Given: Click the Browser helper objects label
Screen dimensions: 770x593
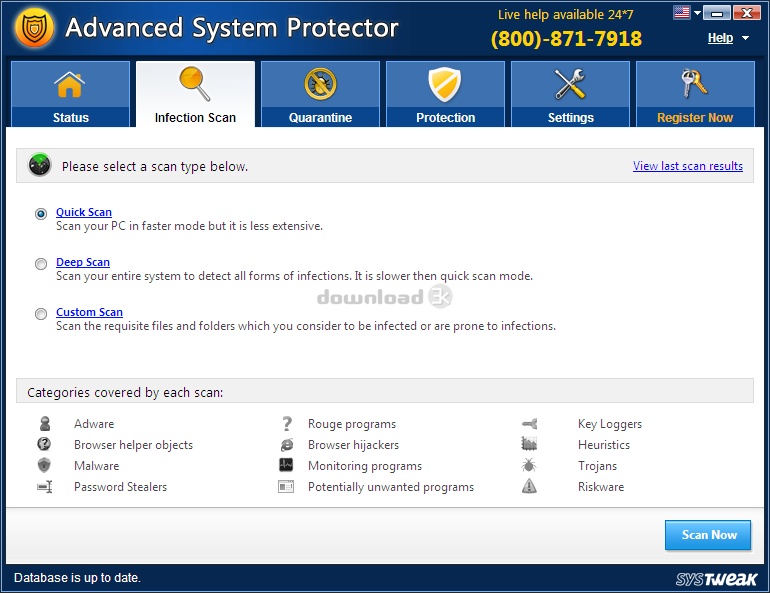Looking at the screenshot, I should coord(134,445).
